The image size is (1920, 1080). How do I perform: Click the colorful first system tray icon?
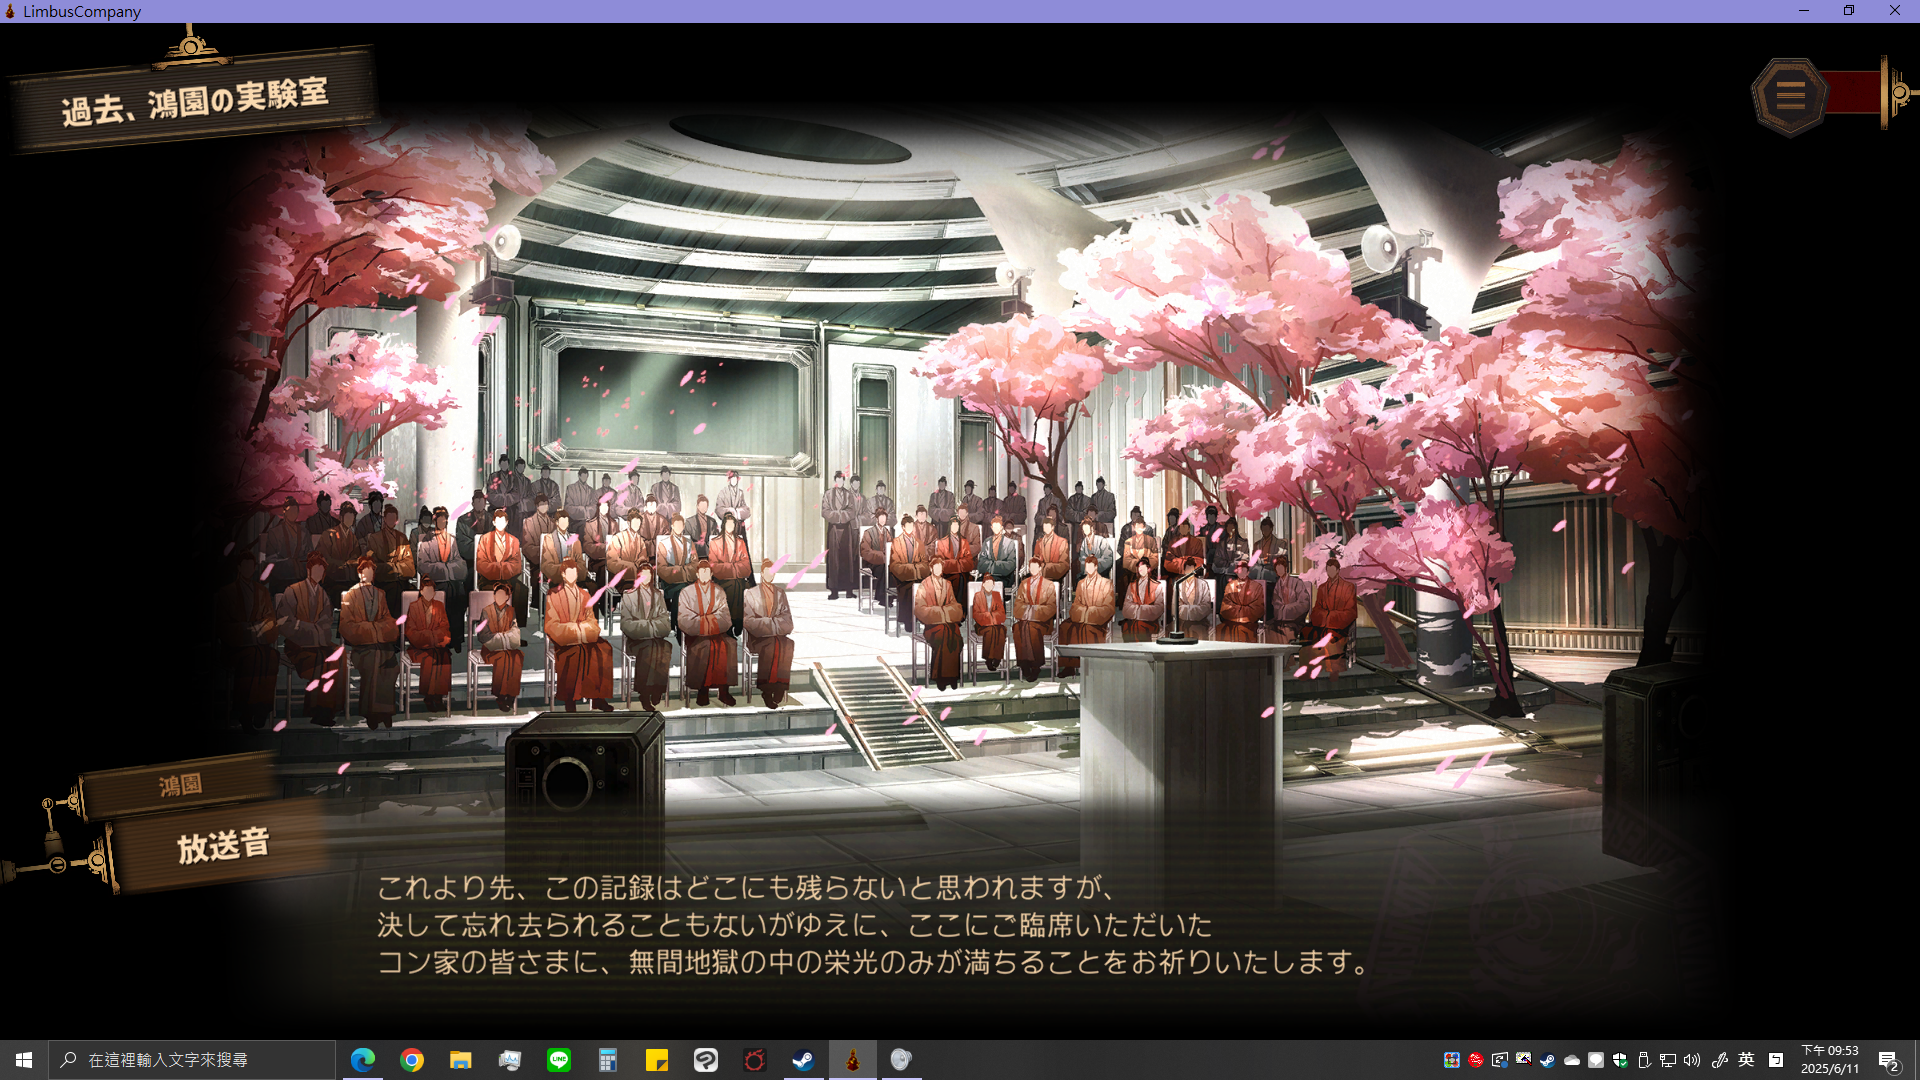click(x=1452, y=1060)
